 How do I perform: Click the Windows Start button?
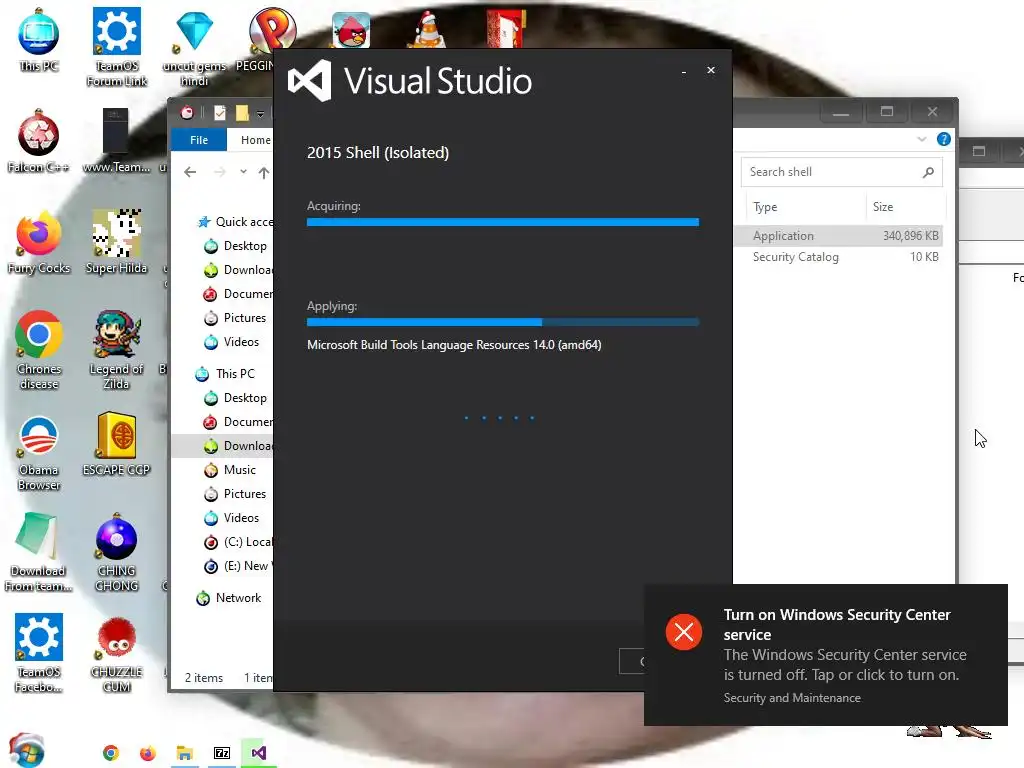(26, 750)
